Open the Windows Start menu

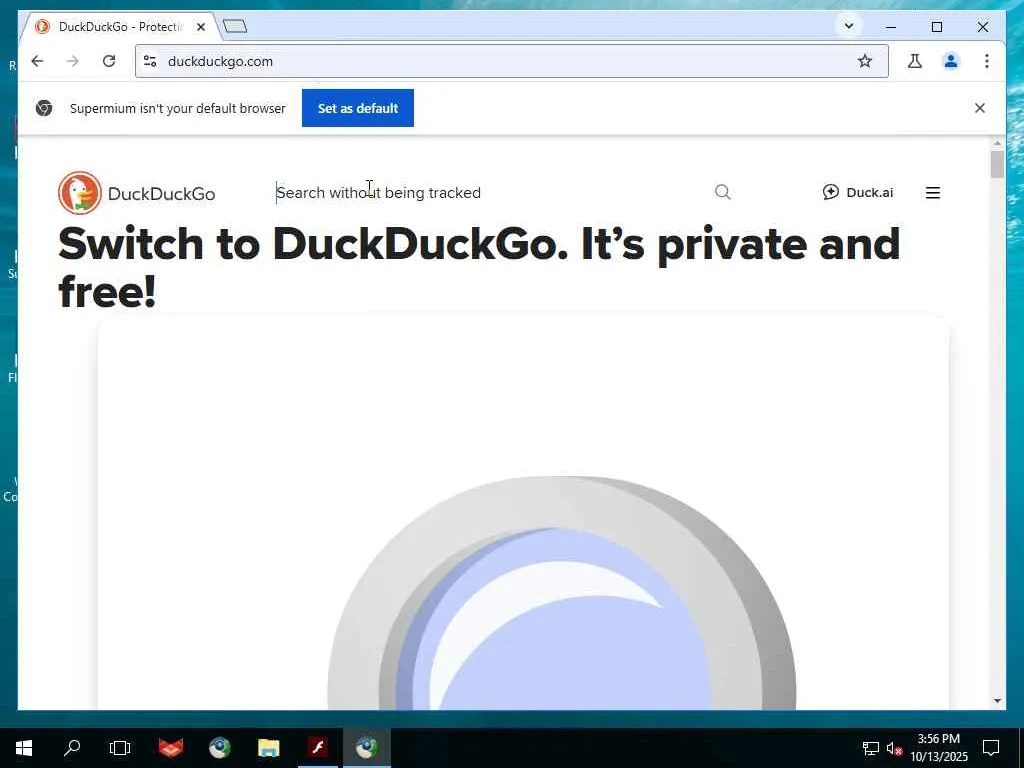[24, 748]
